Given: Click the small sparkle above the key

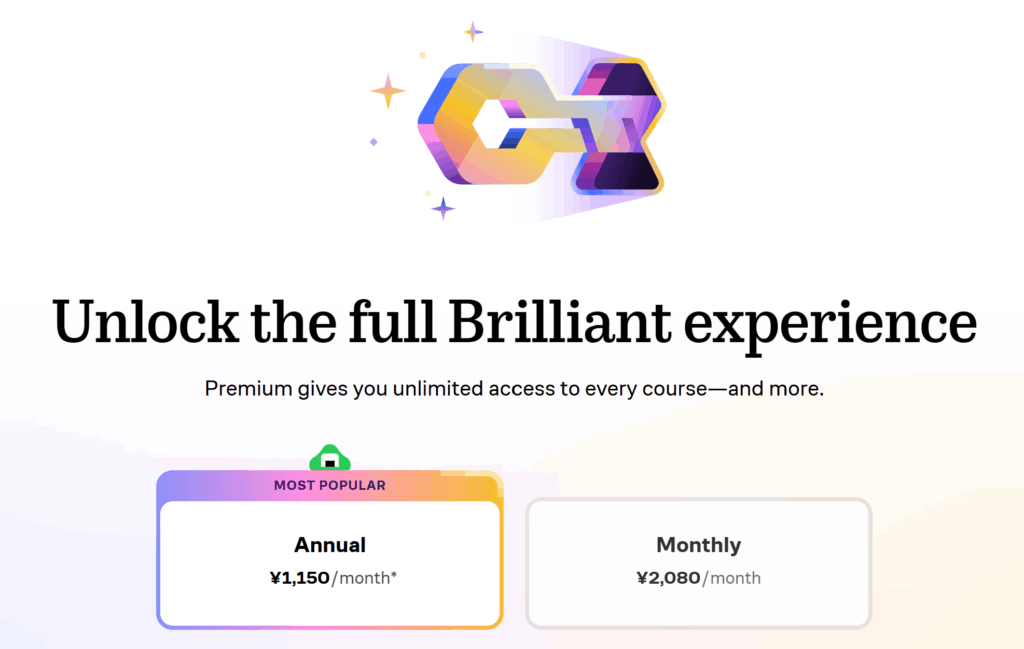Looking at the screenshot, I should (x=473, y=31).
